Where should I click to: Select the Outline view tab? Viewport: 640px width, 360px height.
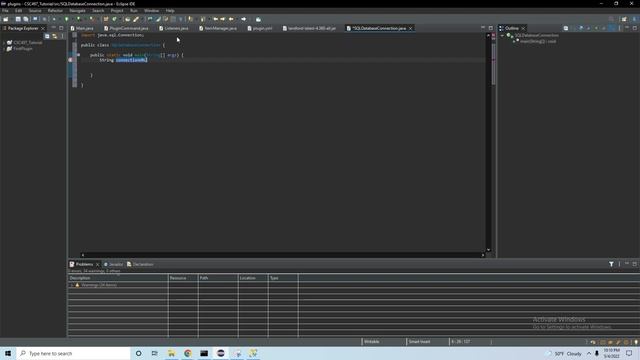[x=509, y=28]
